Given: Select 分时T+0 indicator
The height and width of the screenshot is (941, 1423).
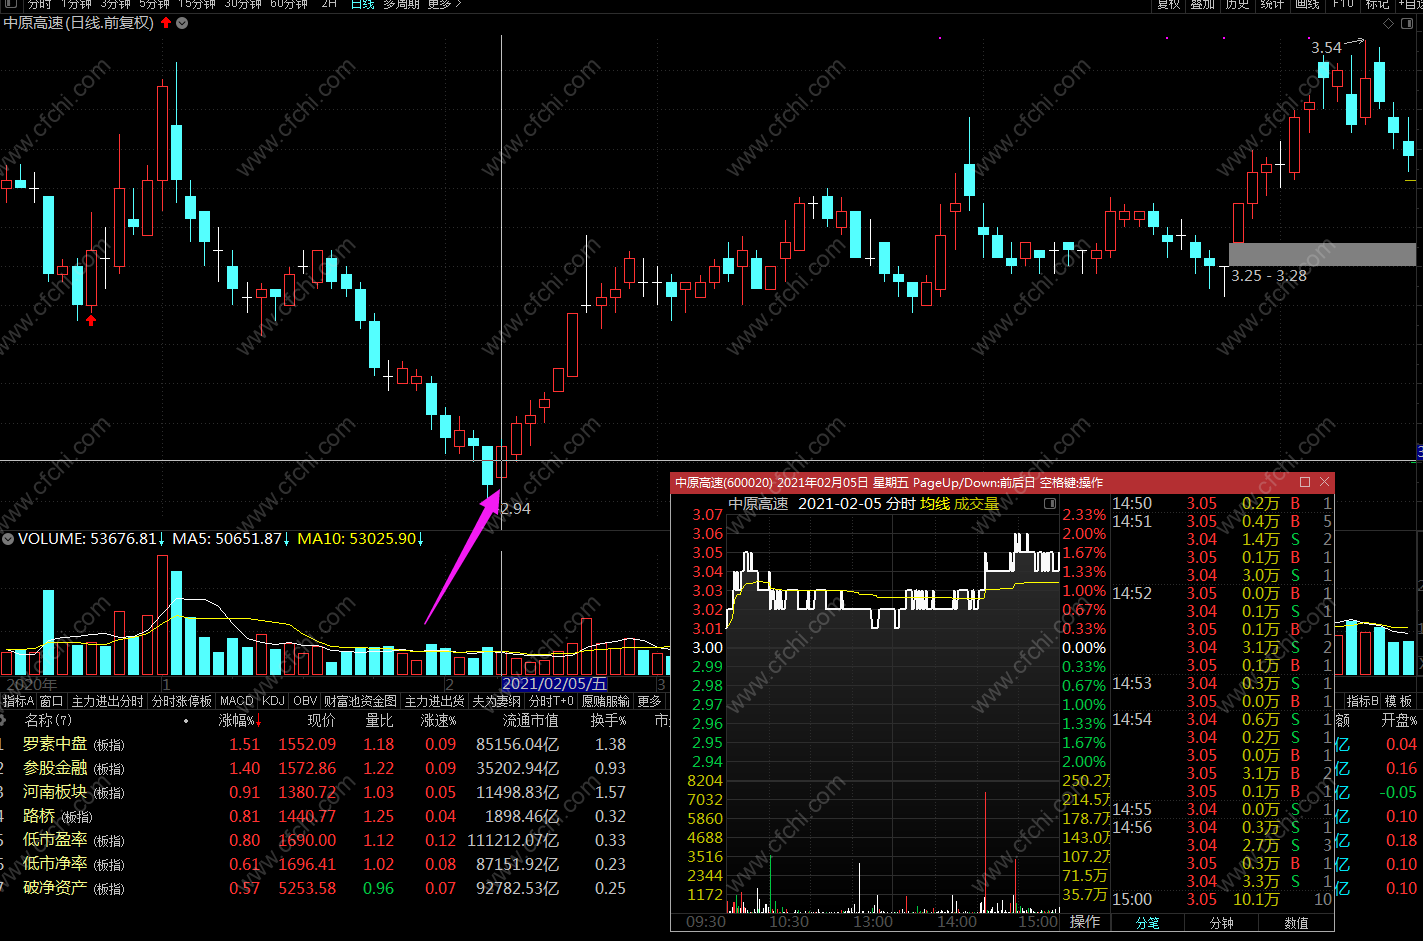Looking at the screenshot, I should point(552,701).
